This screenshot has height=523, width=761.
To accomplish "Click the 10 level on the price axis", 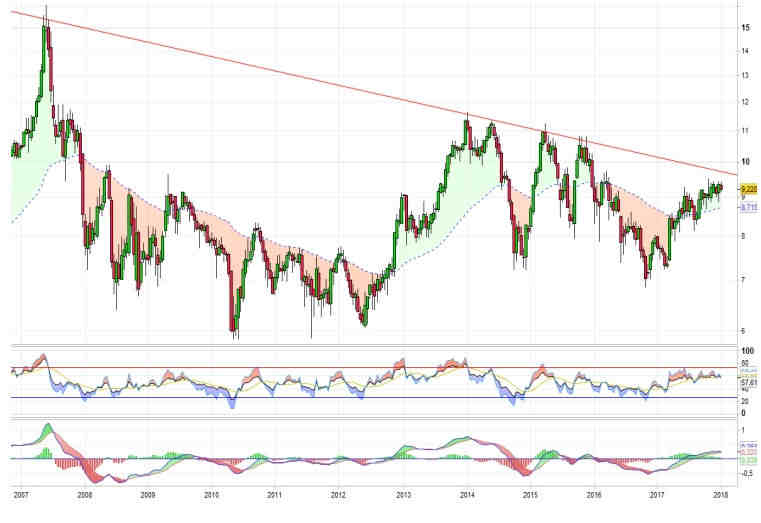I will point(745,162).
